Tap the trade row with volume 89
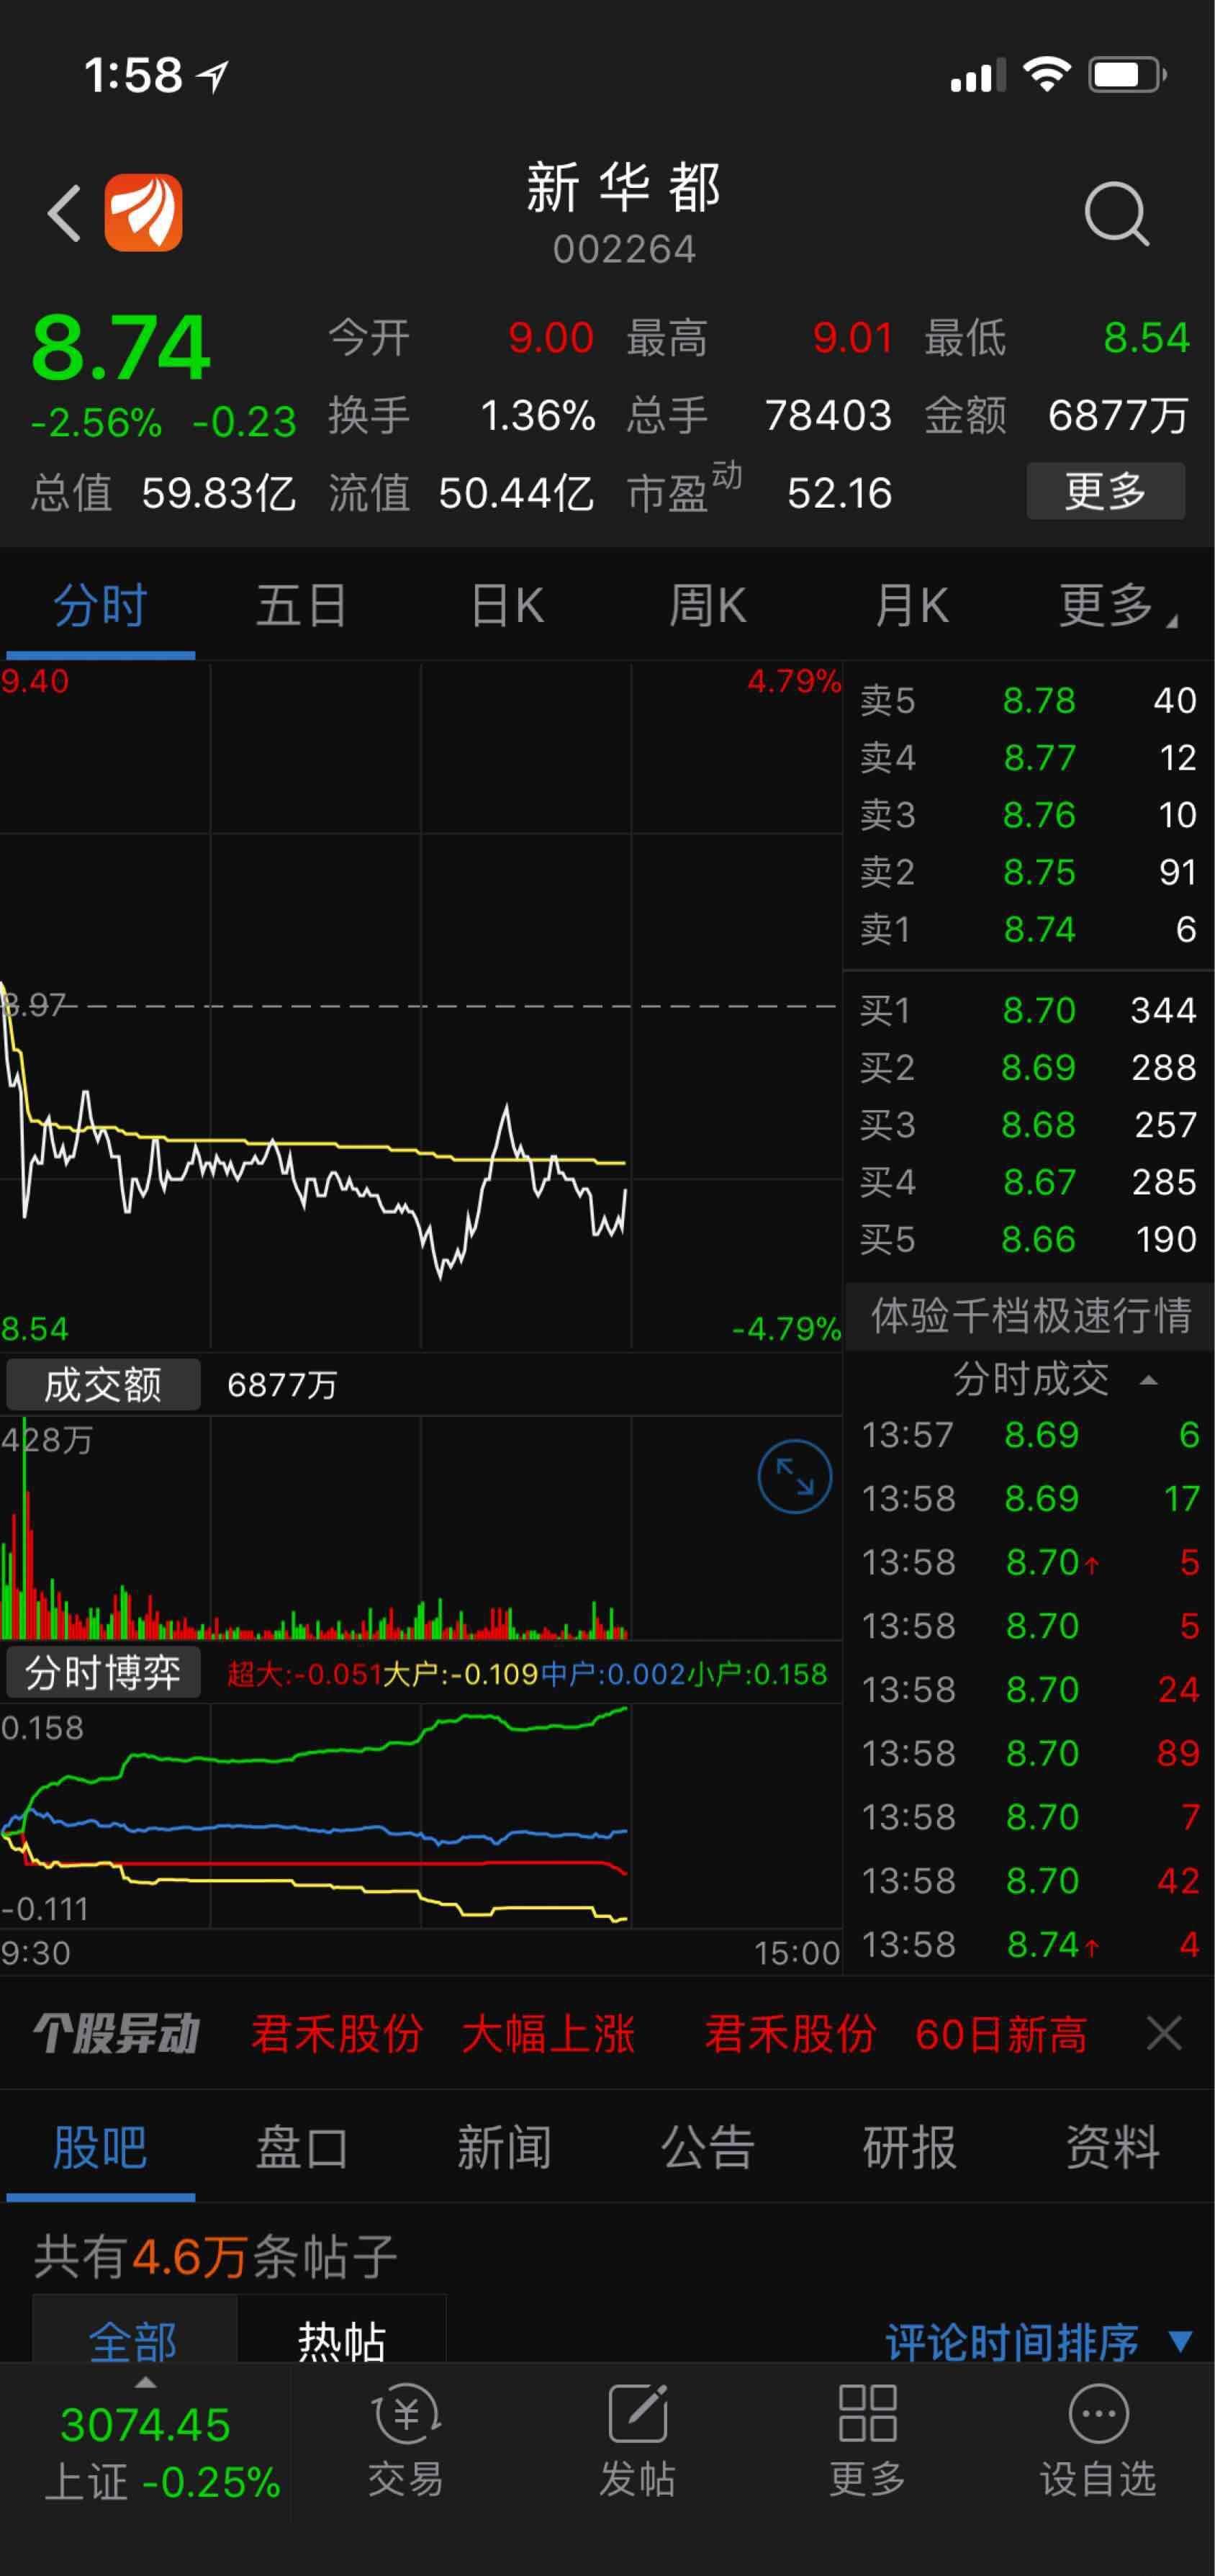The height and width of the screenshot is (2576, 1215). click(1029, 1753)
